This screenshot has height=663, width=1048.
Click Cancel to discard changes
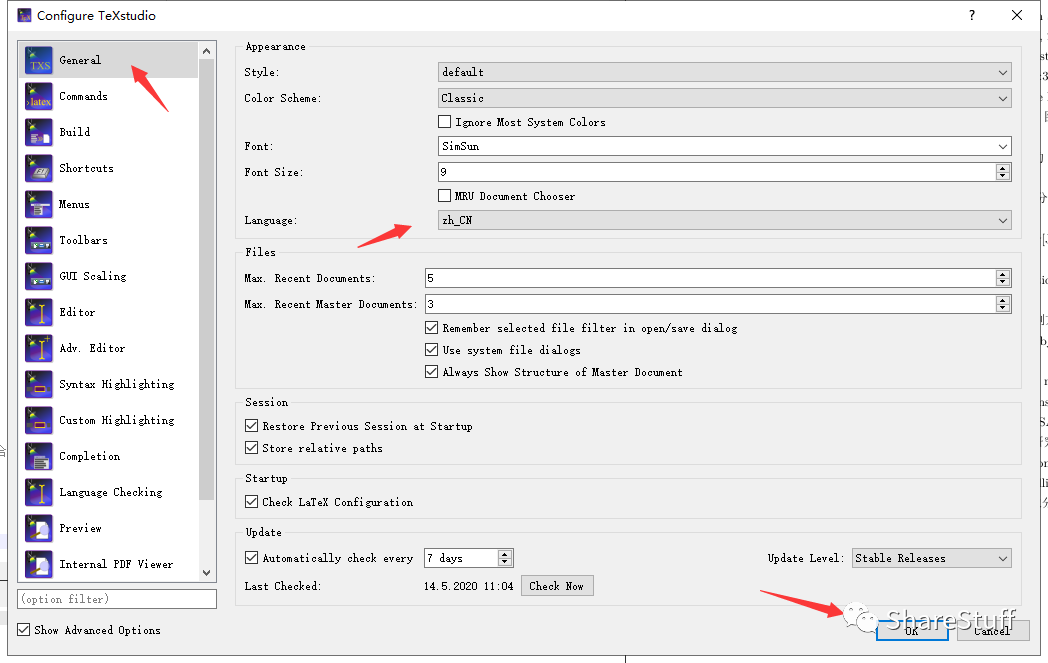click(x=993, y=631)
